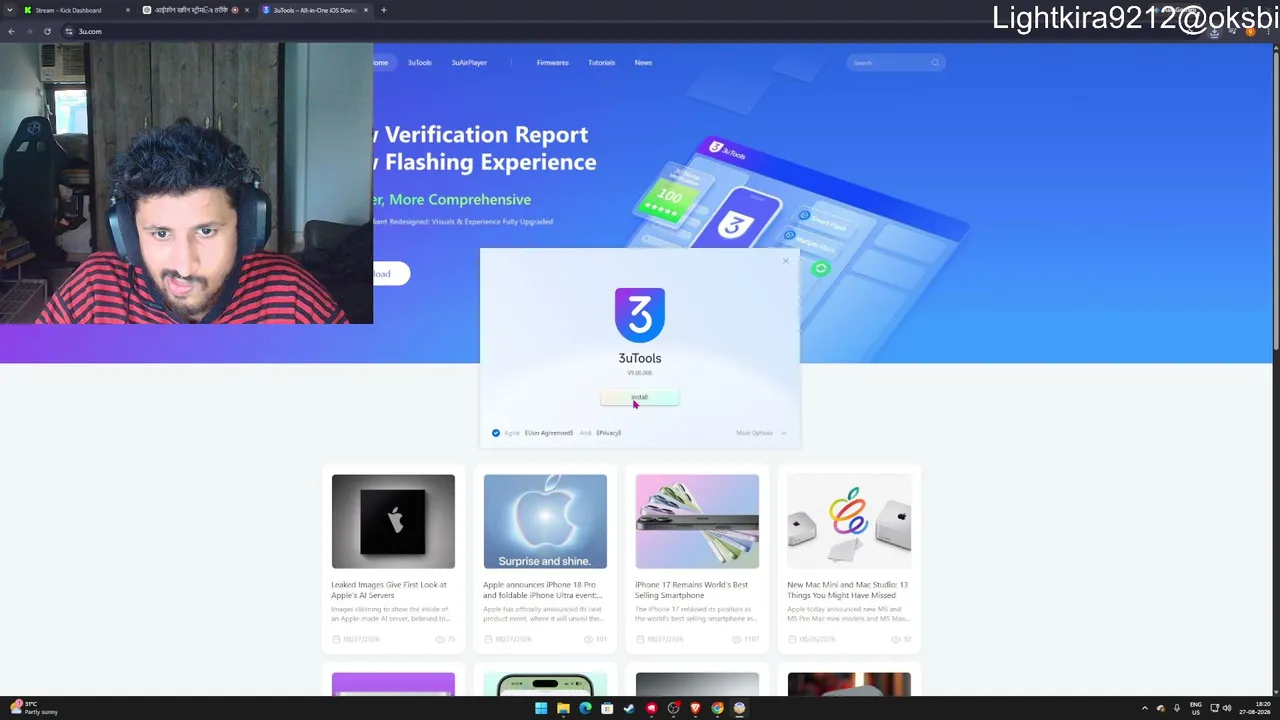Open the Mac Mini and Mac Studio thumbnail

tap(849, 521)
